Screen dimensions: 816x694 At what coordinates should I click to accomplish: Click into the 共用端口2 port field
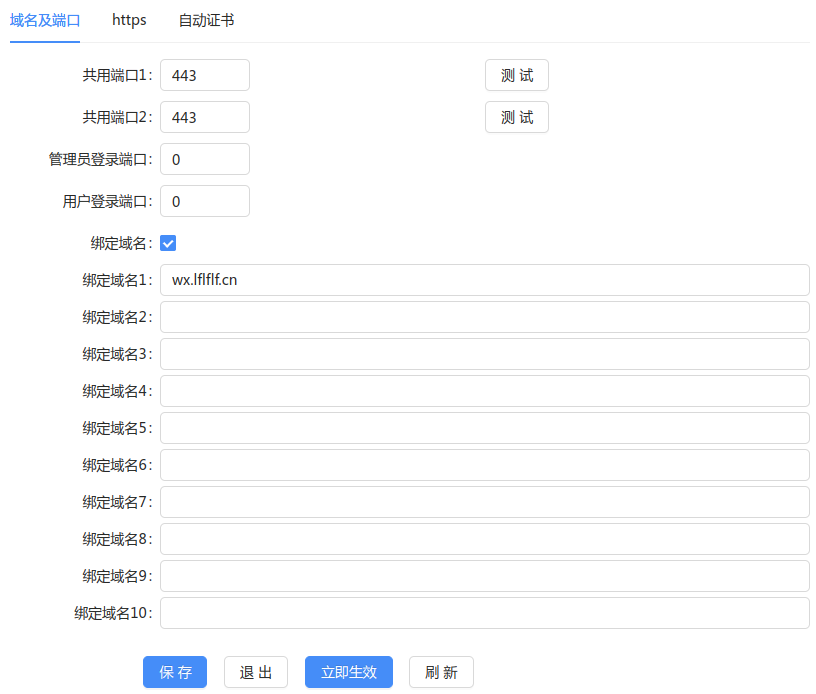coord(204,117)
